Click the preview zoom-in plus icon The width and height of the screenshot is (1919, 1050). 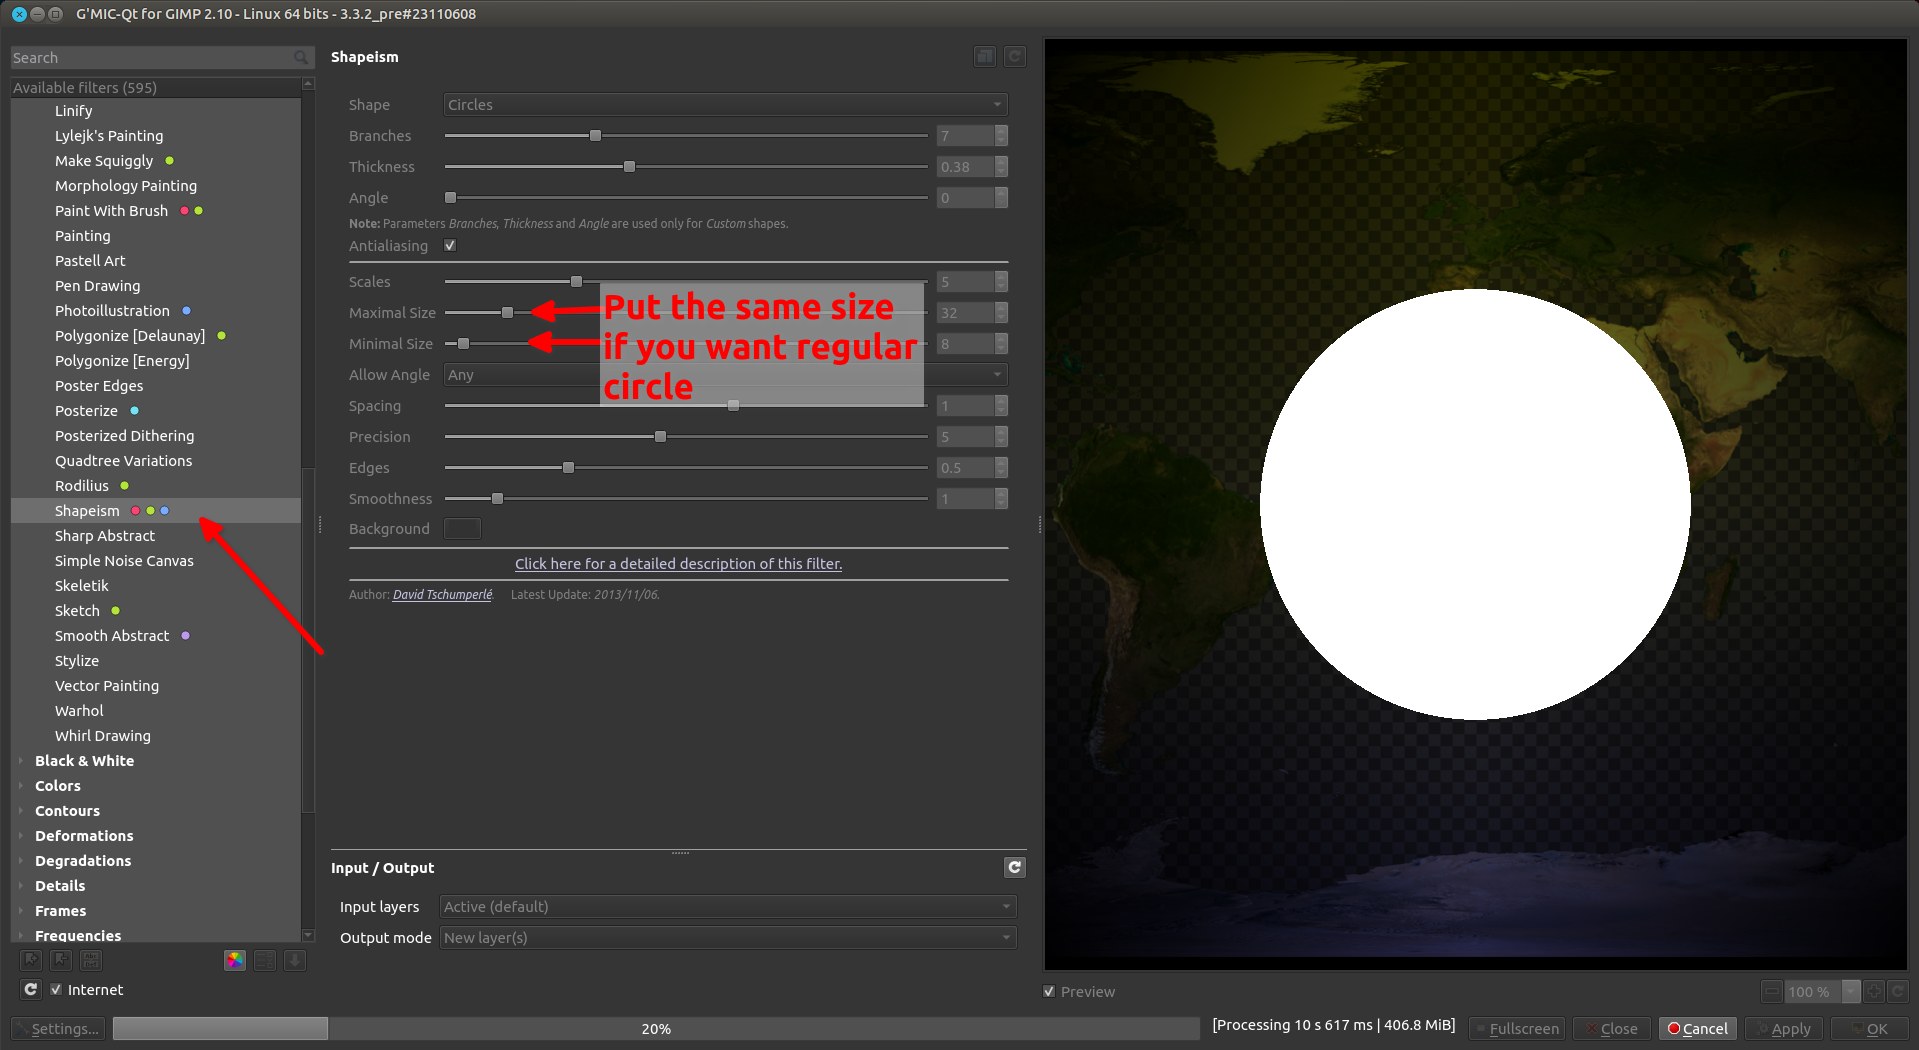coord(1874,991)
